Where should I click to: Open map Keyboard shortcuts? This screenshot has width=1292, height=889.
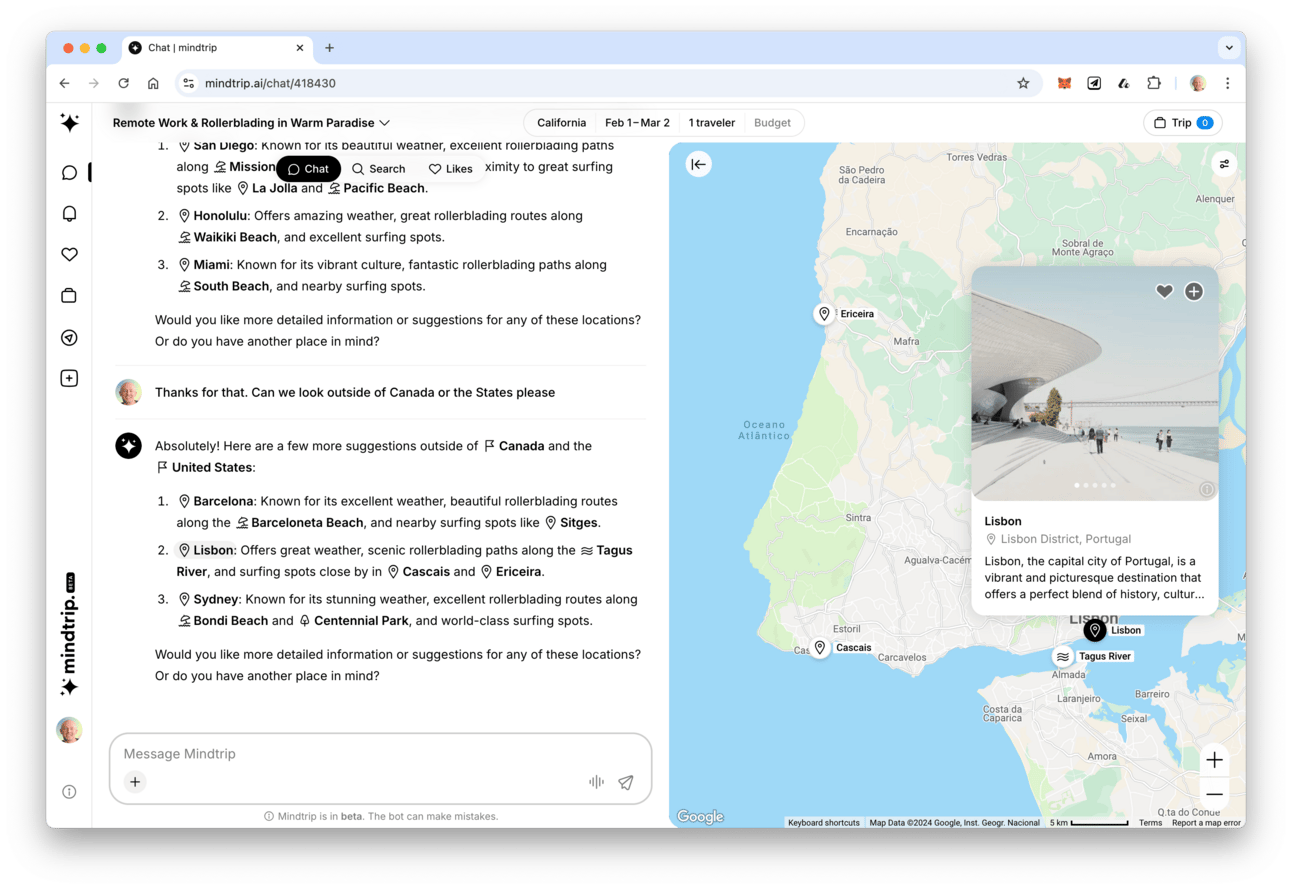(823, 823)
